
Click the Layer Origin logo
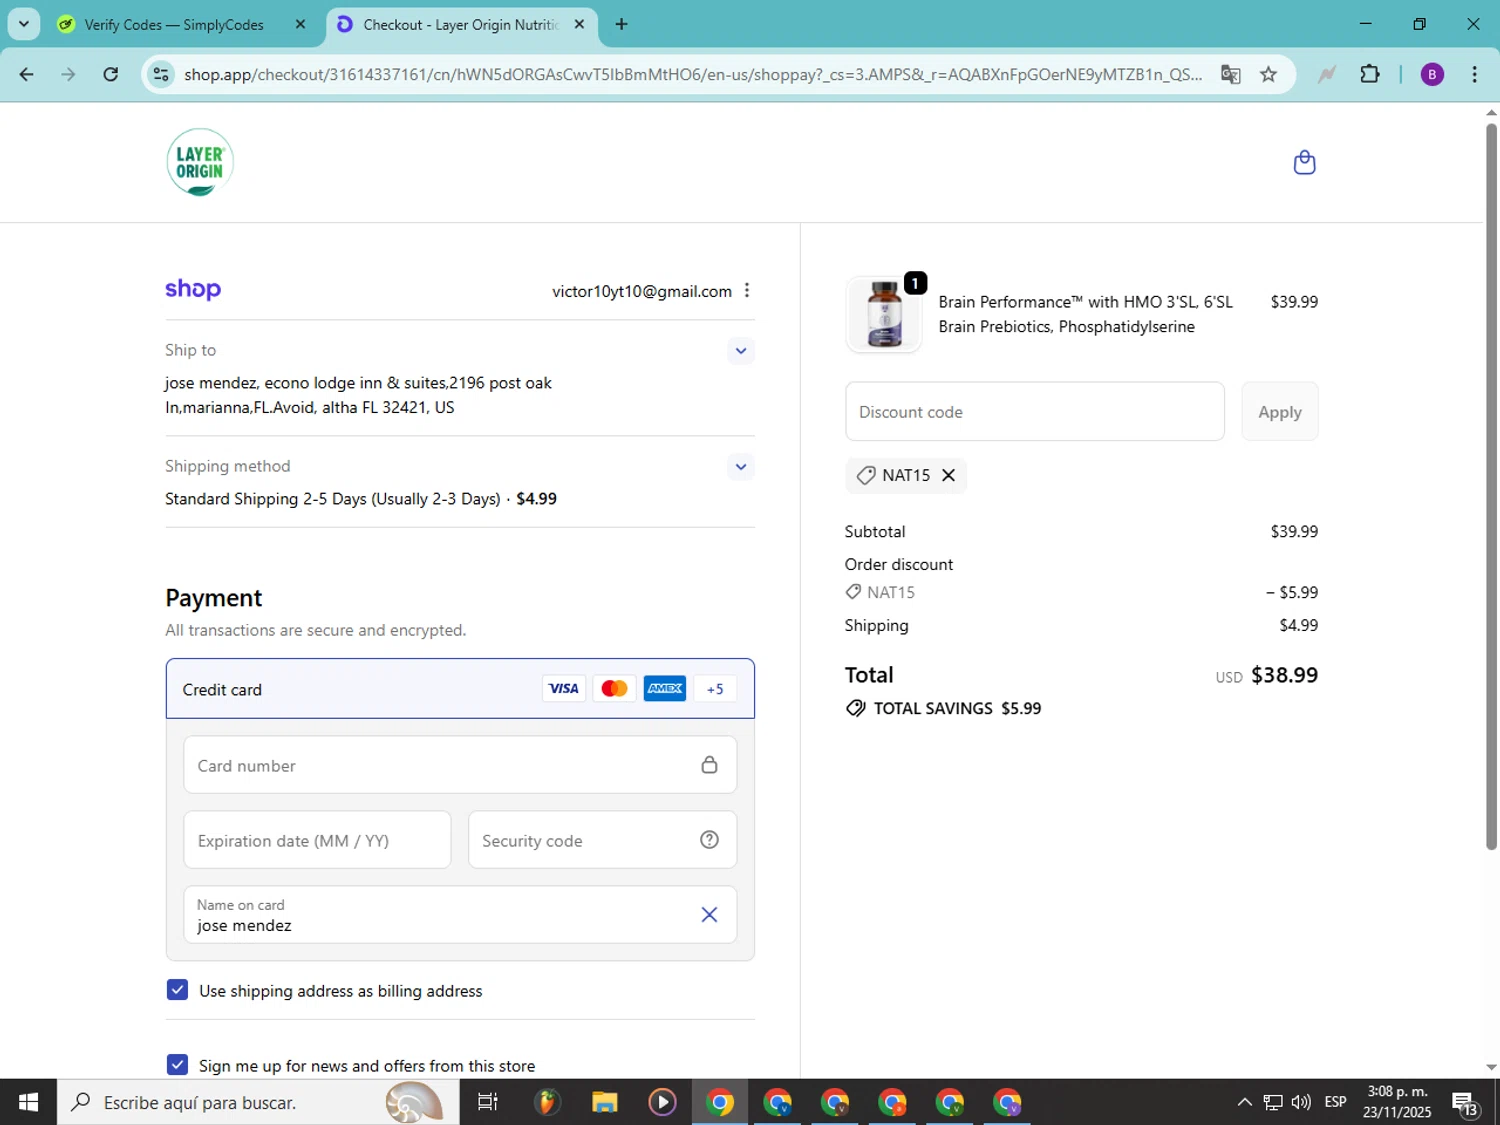pyautogui.click(x=200, y=162)
